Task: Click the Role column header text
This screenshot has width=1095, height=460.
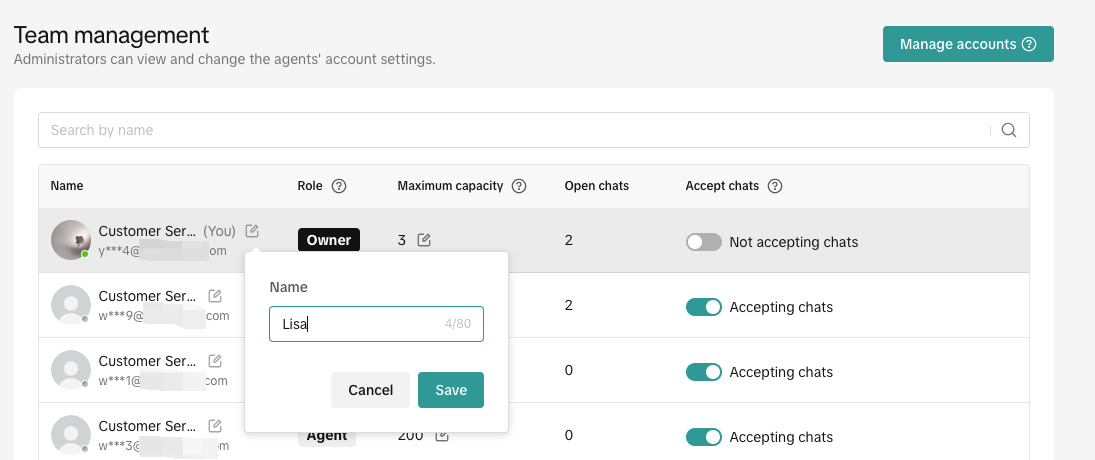Action: [310, 186]
